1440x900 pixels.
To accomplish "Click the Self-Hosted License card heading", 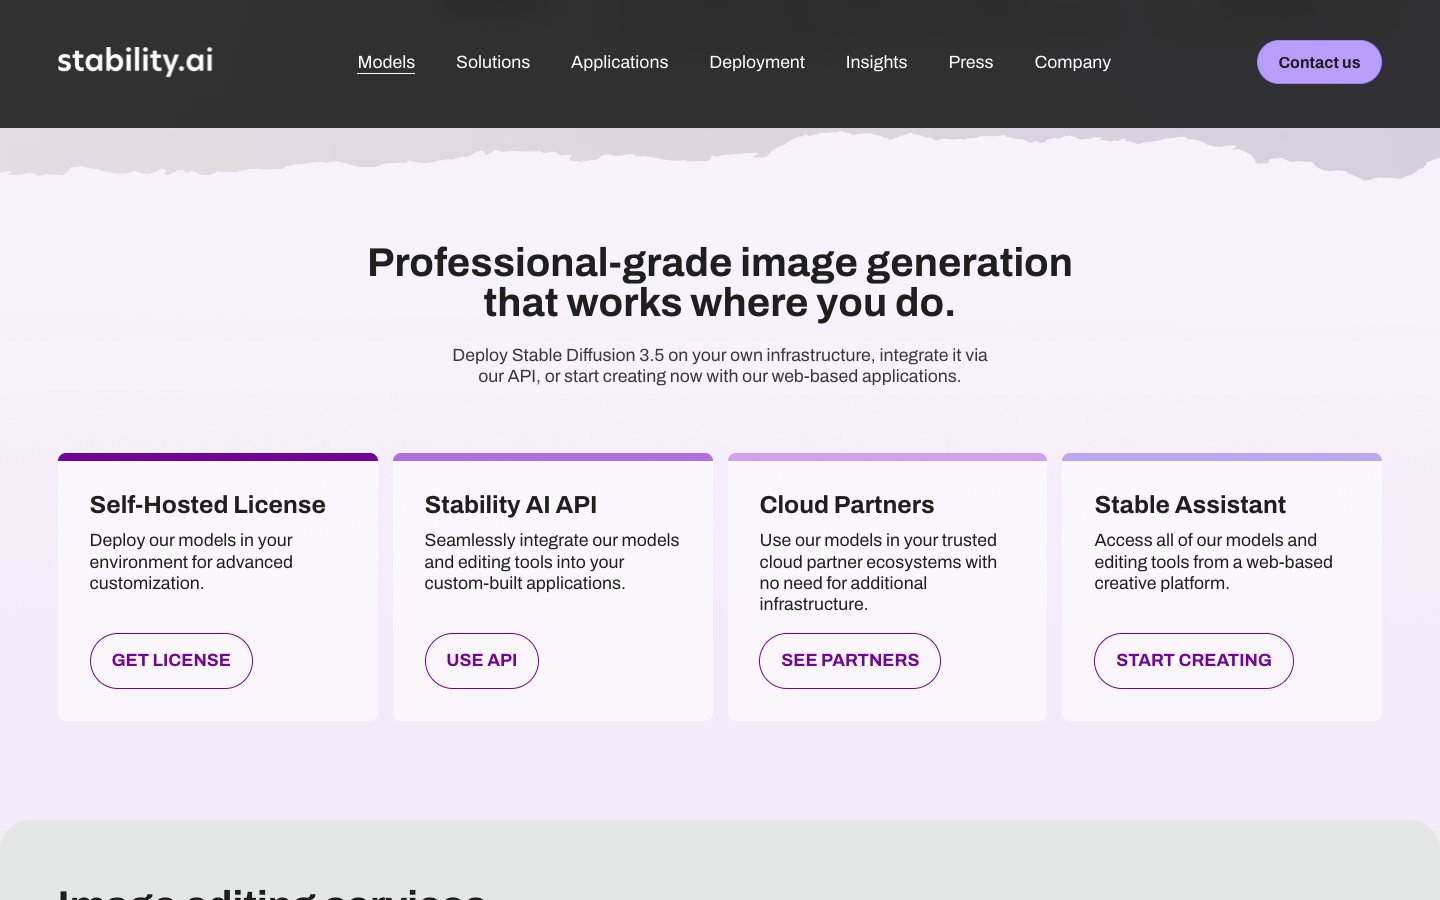I will coord(207,505).
